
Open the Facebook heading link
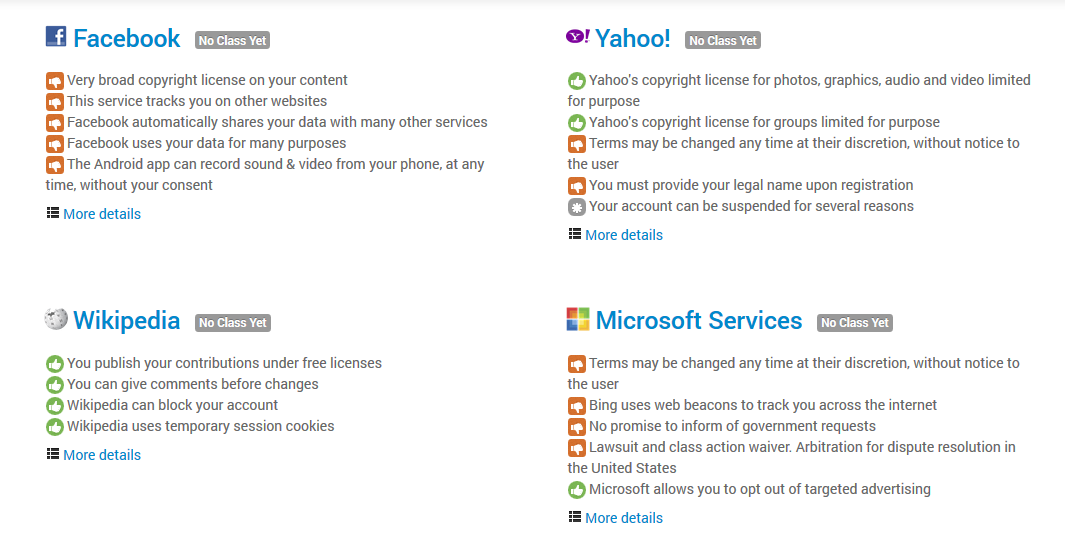click(x=126, y=39)
